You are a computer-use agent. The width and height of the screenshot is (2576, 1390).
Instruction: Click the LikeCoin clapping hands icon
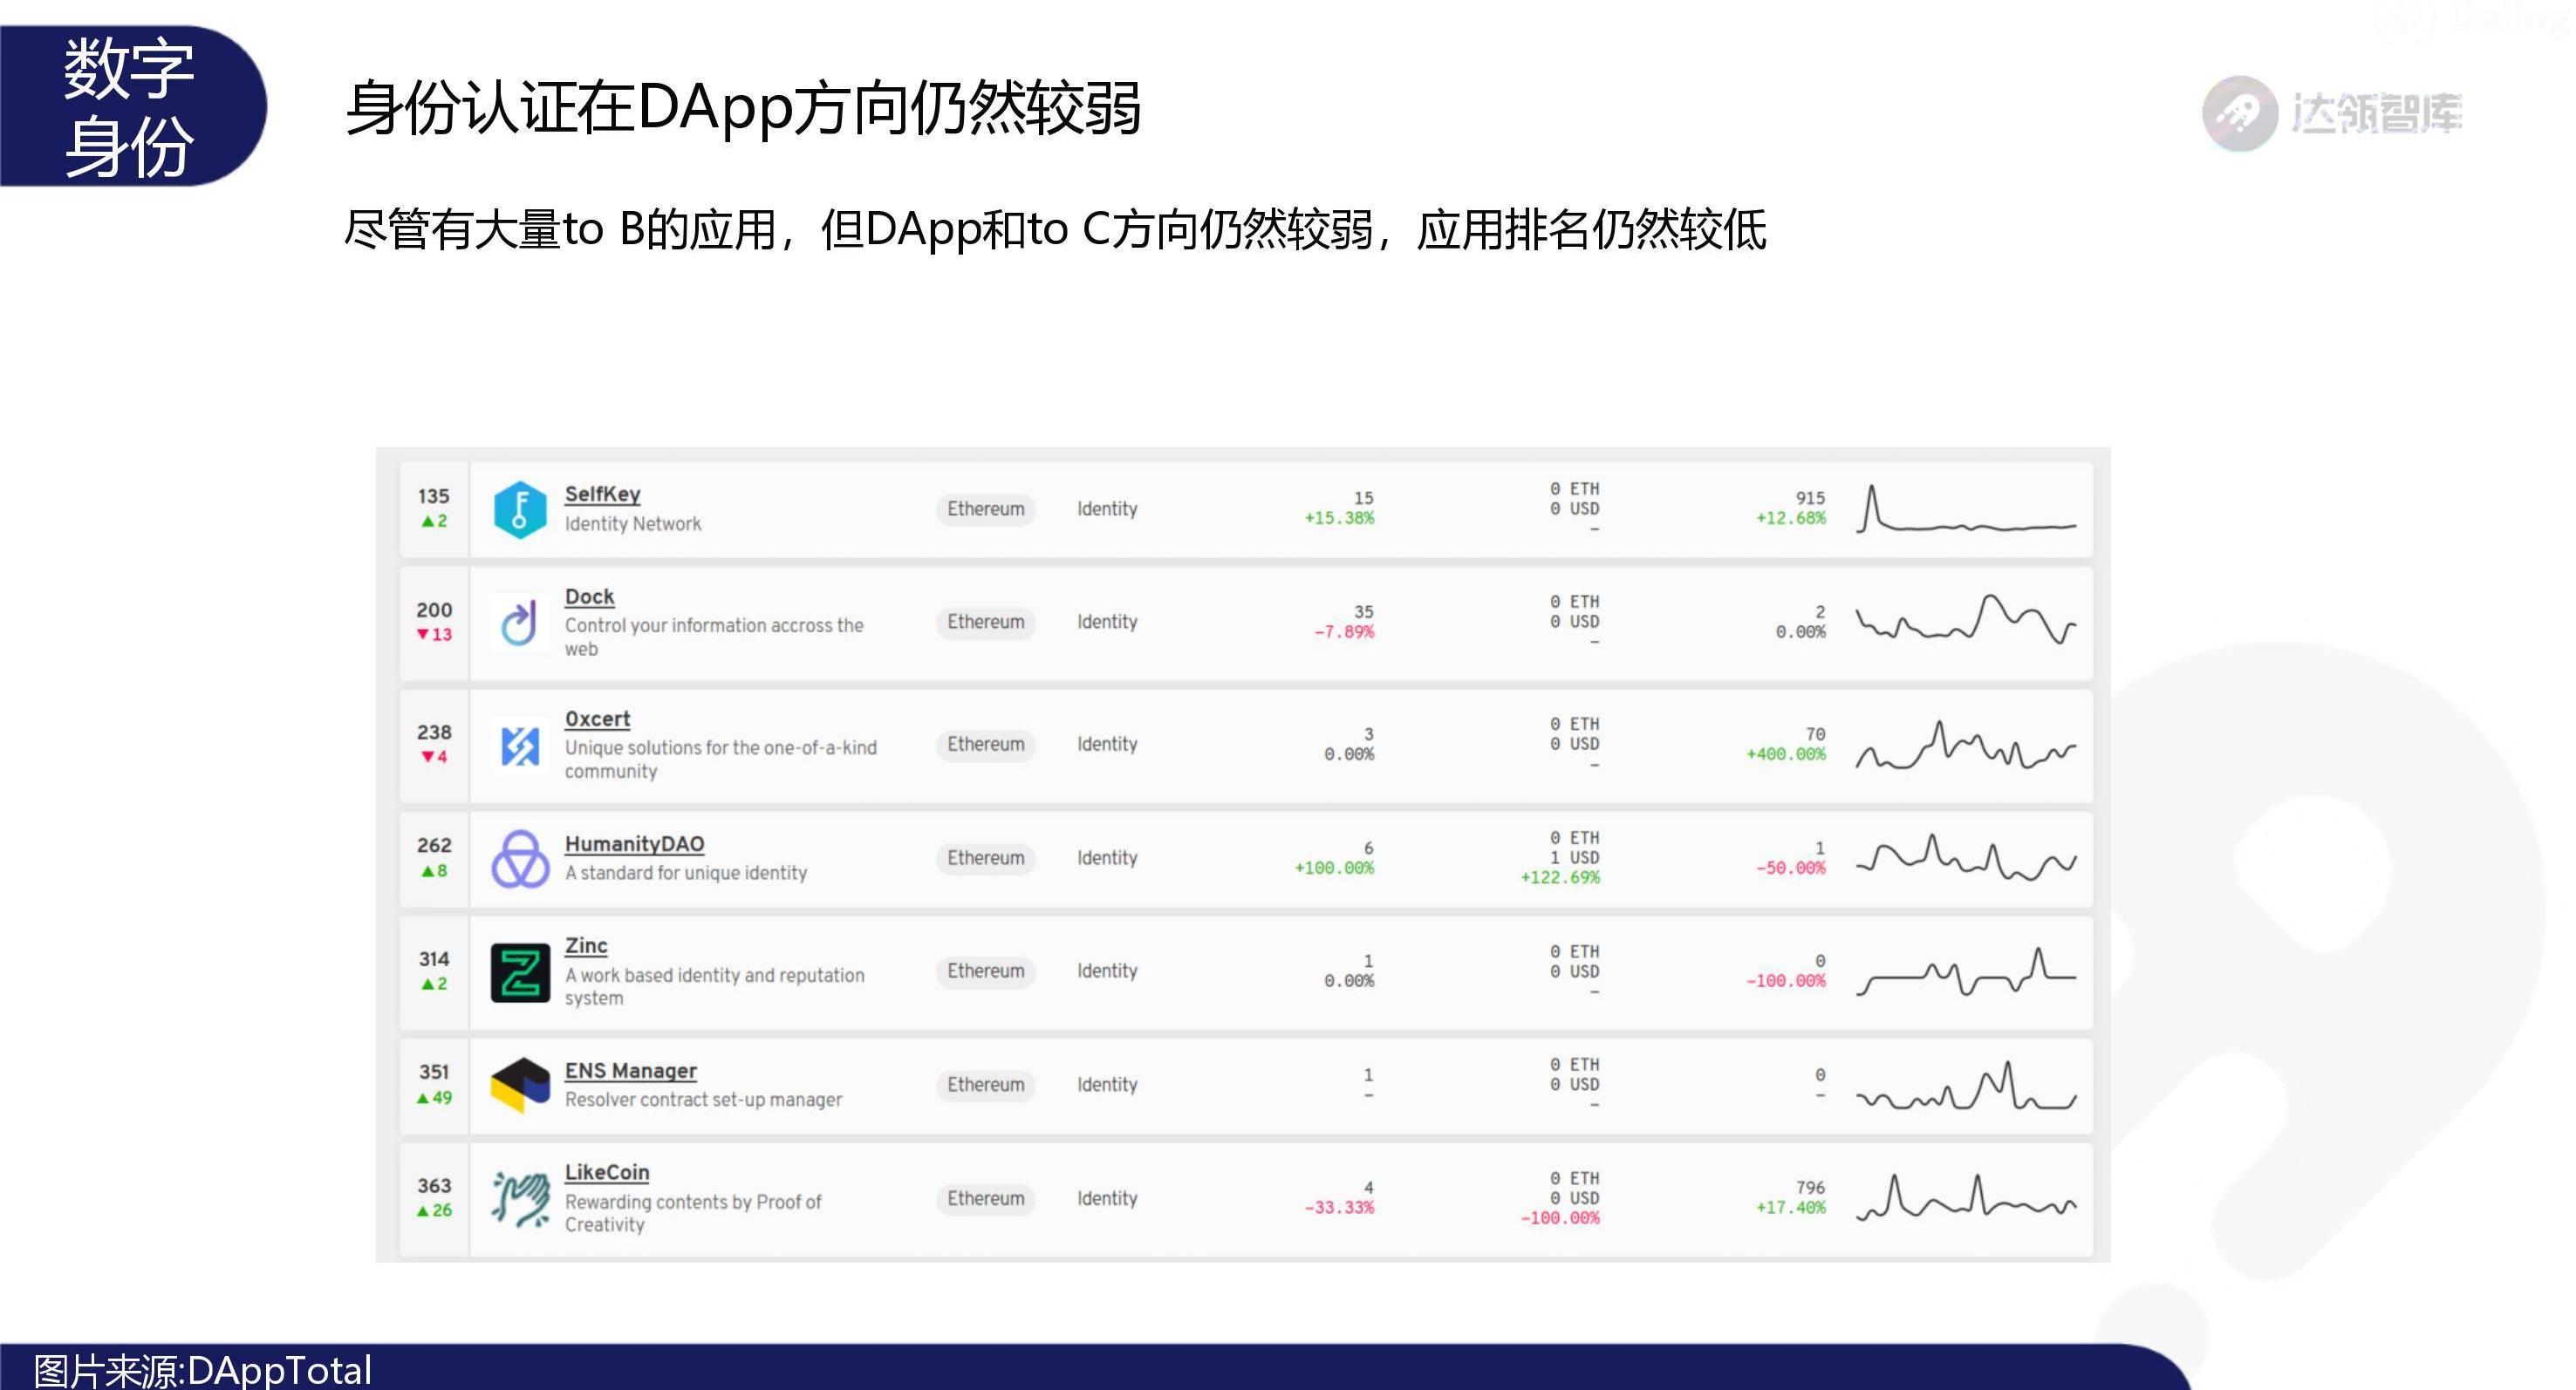pyautogui.click(x=520, y=1198)
